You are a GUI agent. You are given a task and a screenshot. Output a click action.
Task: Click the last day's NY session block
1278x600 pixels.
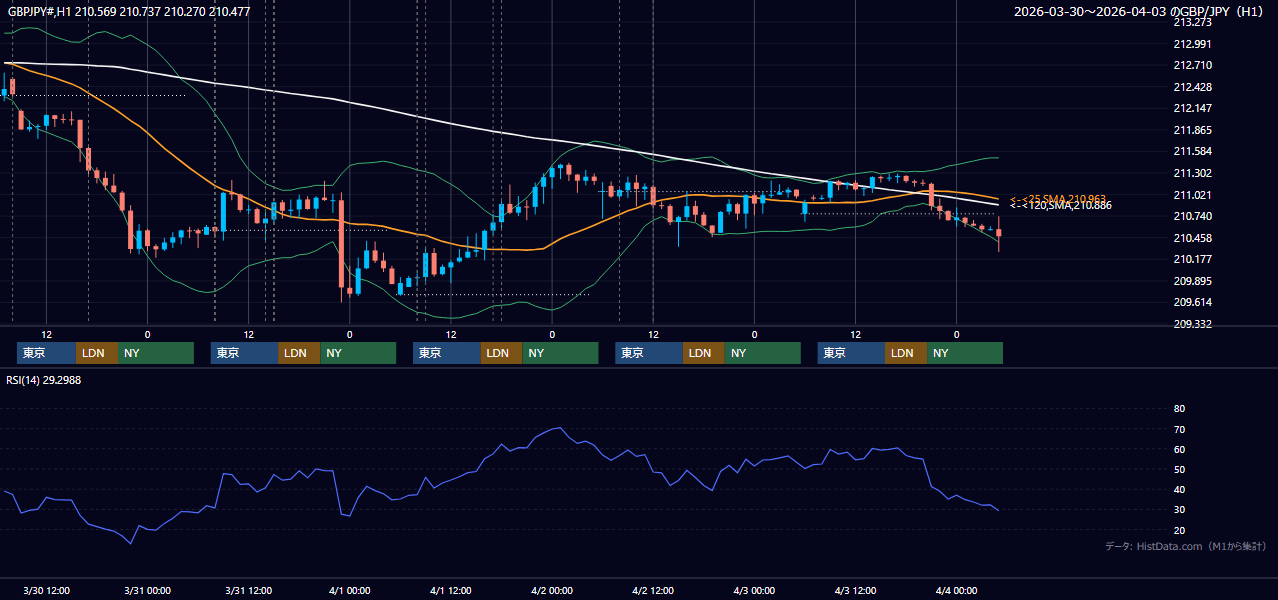965,353
